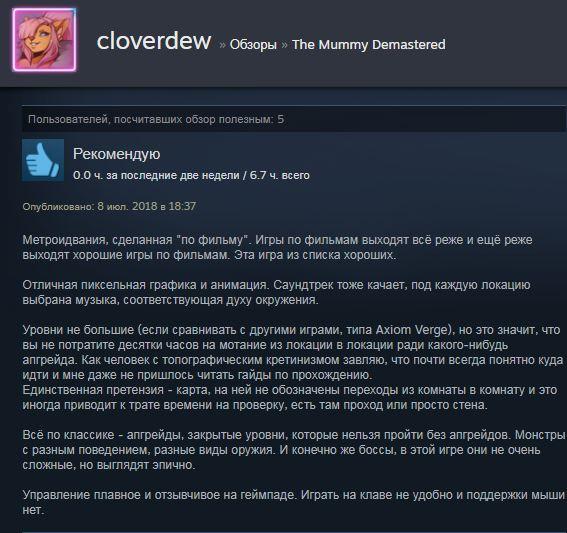Click the paragraph about Отличная пиксельная графика

coord(276,293)
